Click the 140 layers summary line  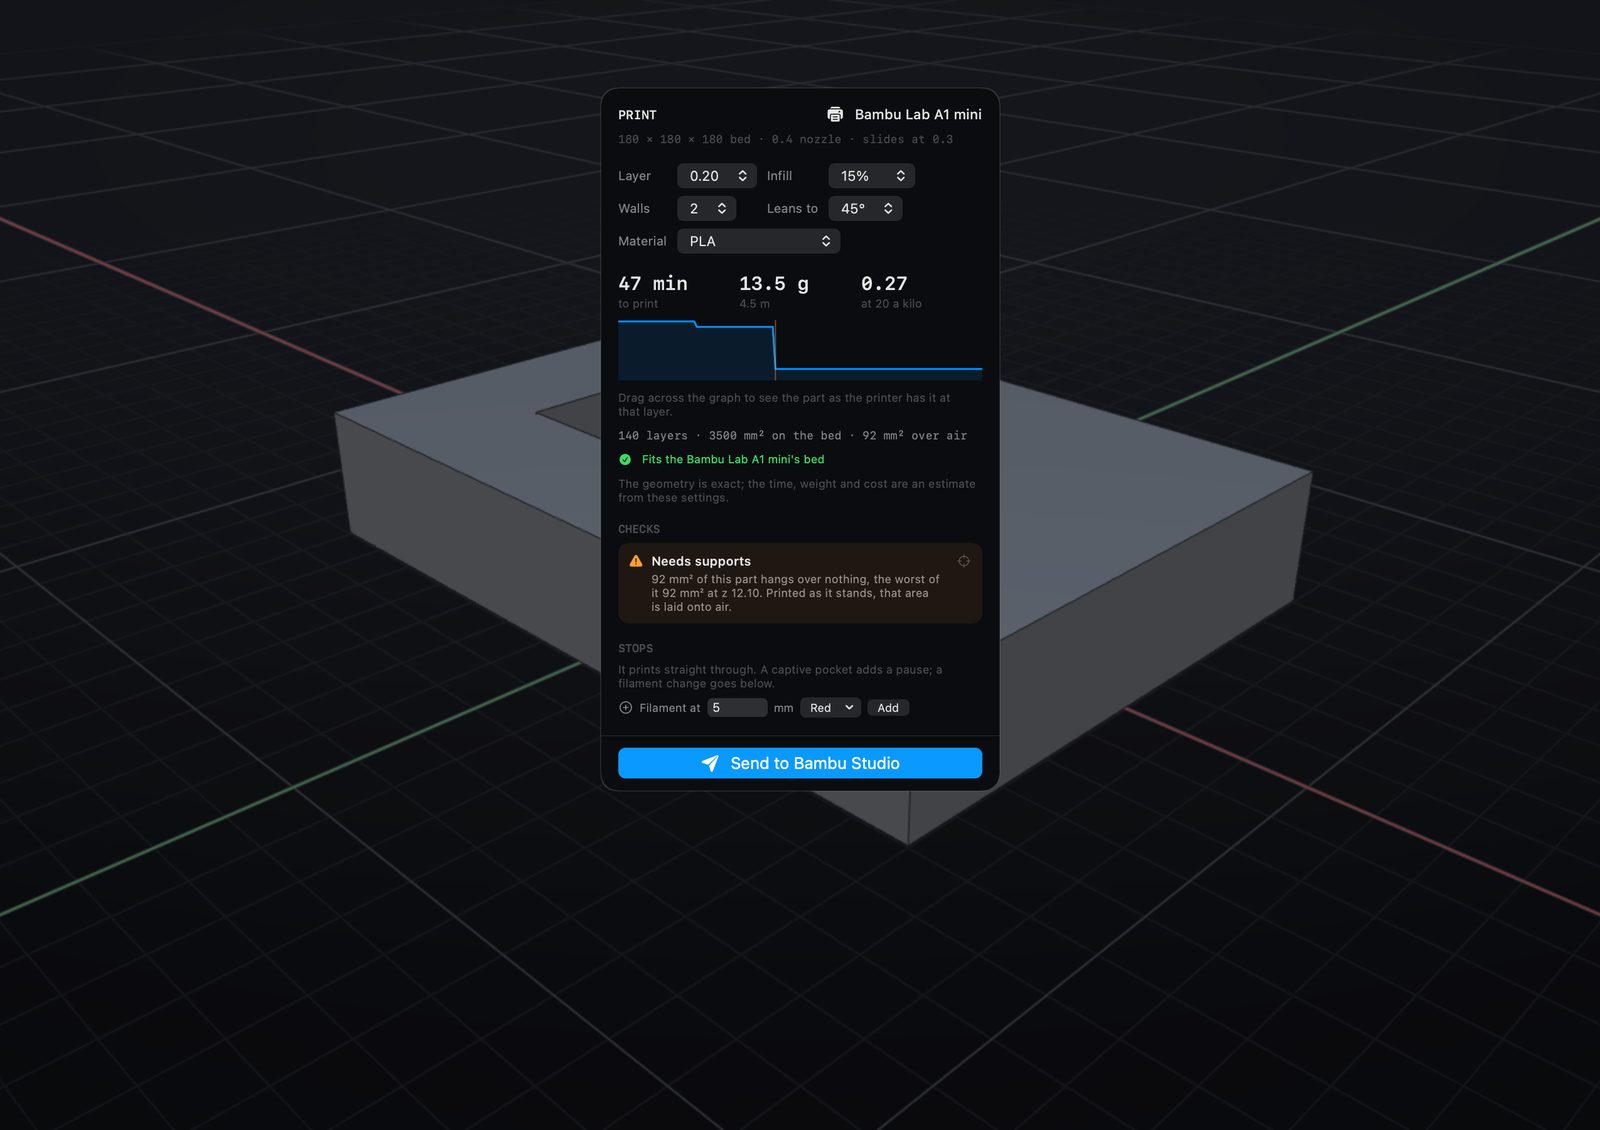792,436
